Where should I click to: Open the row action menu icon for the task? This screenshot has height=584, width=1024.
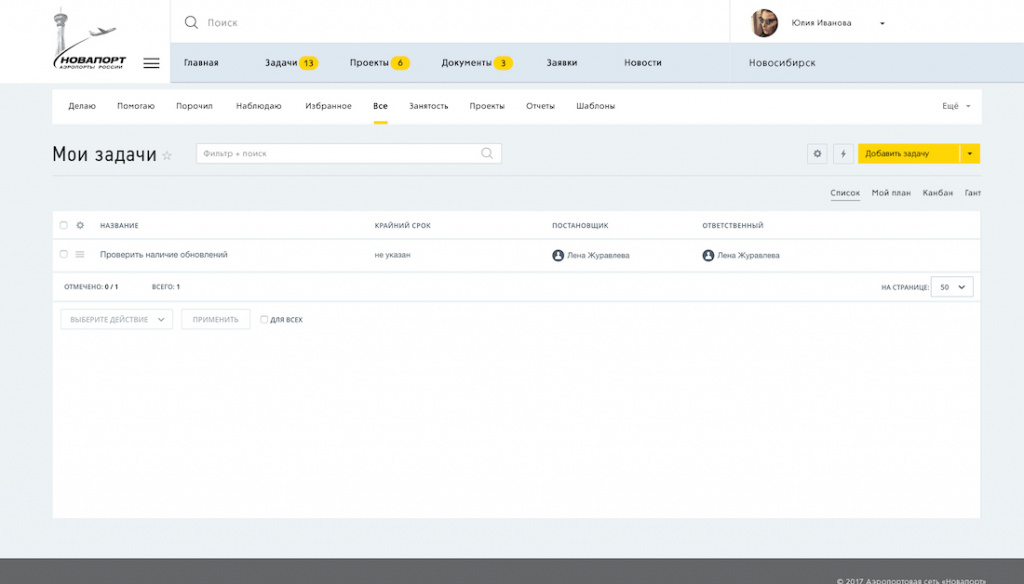point(80,255)
